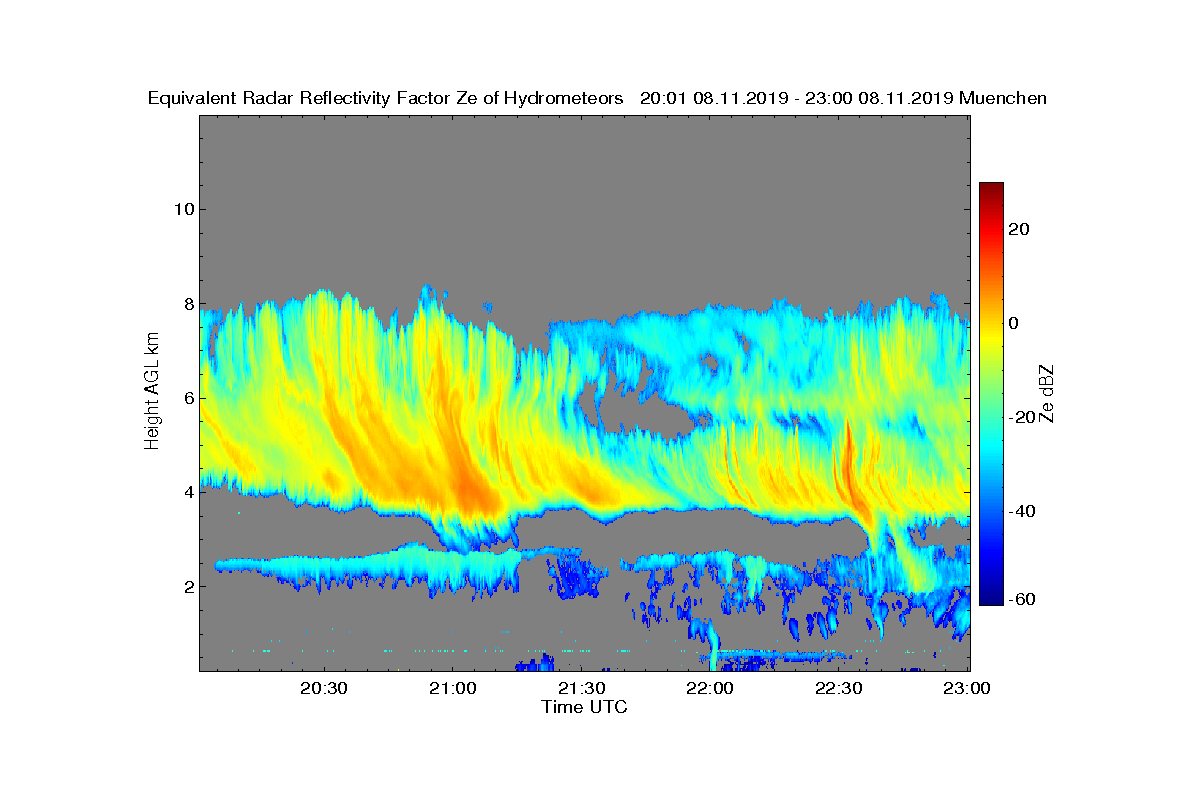Click the '20:30' time tick label

(x=324, y=688)
